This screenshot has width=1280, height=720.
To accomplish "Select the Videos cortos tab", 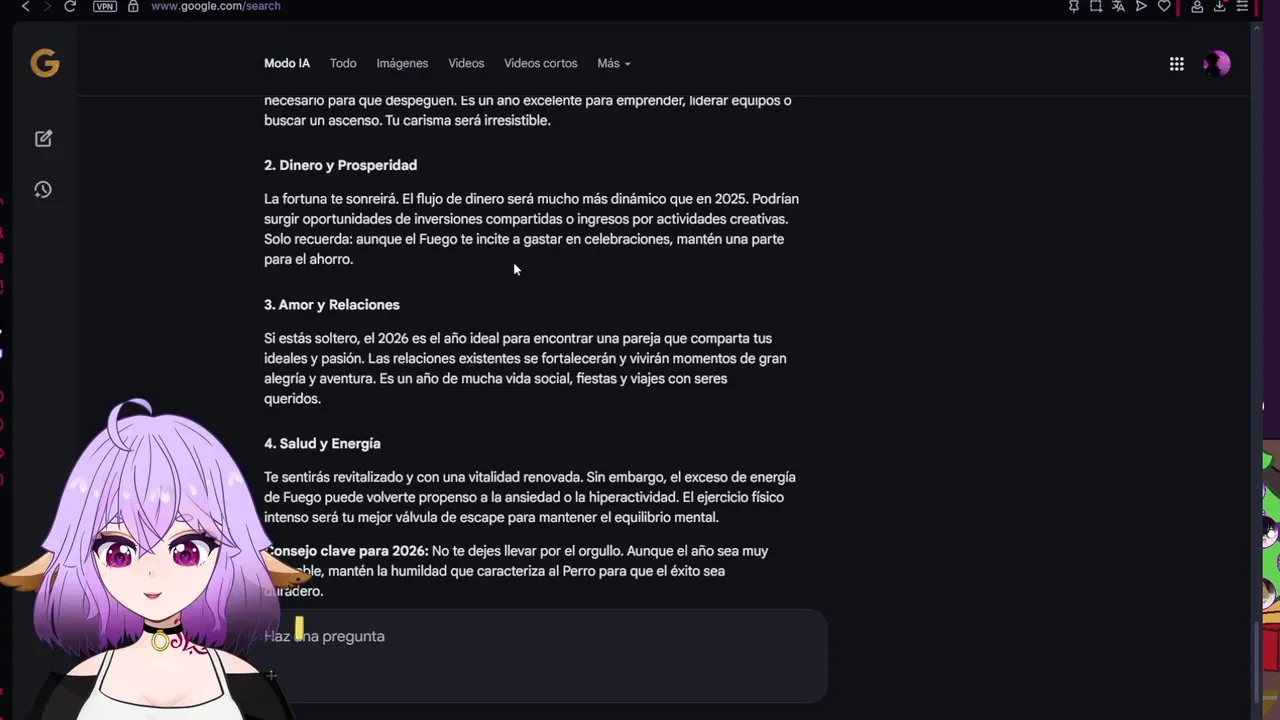I will tap(540, 63).
